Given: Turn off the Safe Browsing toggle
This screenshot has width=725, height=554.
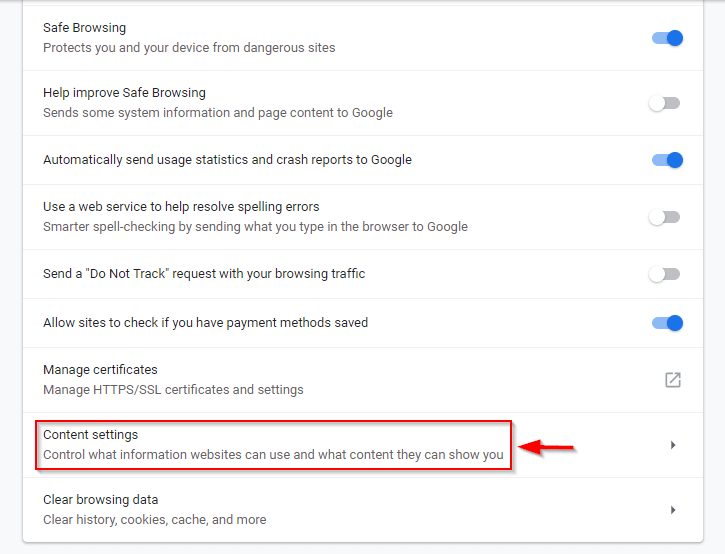Looking at the screenshot, I should [667, 38].
